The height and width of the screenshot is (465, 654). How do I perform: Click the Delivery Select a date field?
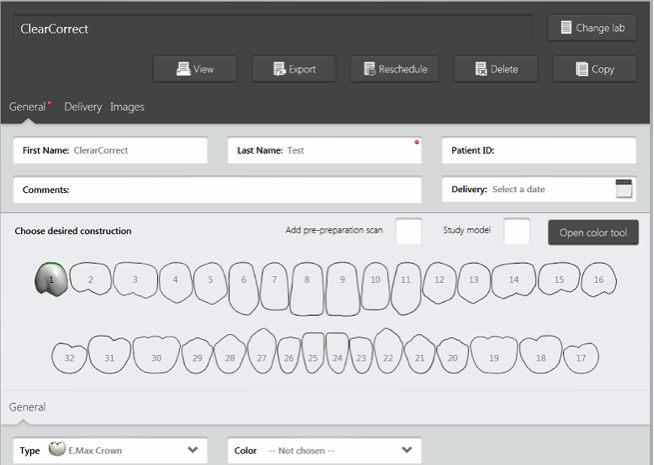(x=539, y=189)
